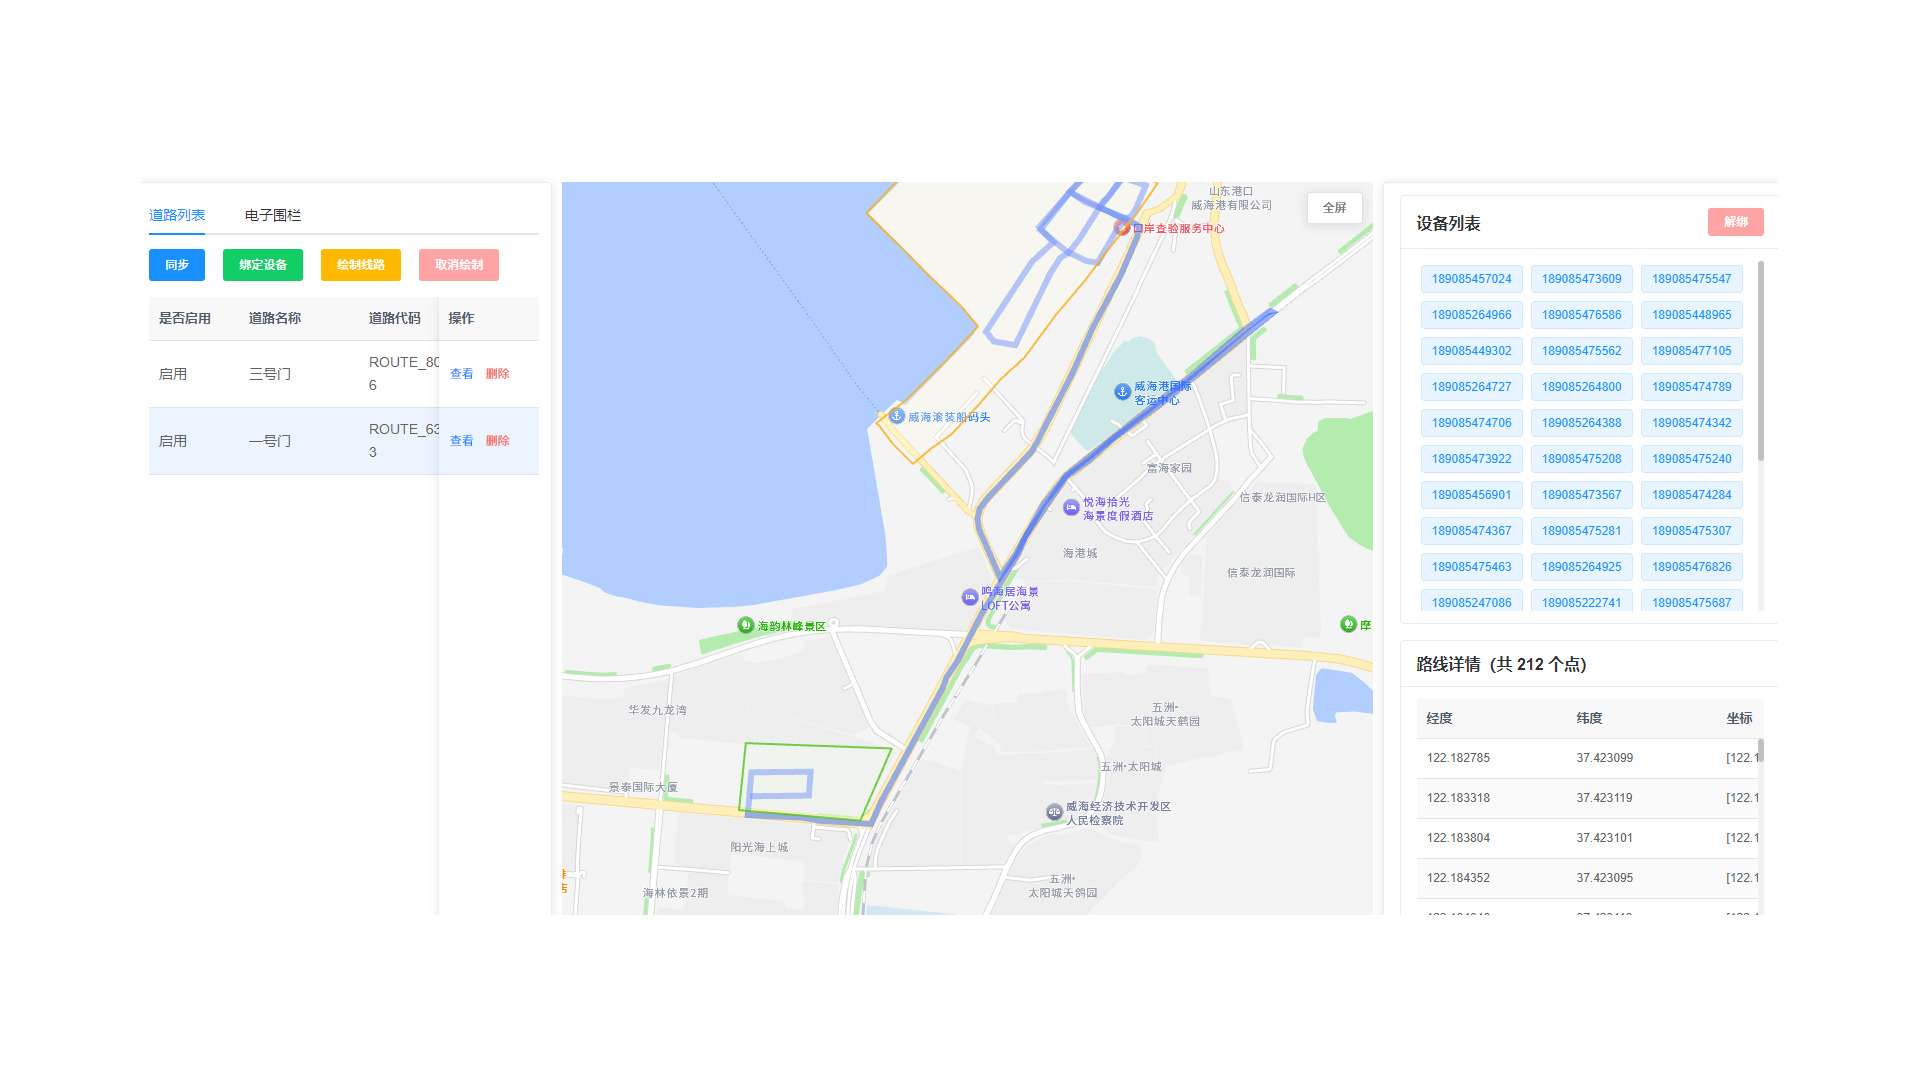Select device tag 189085264800

tap(1582, 387)
